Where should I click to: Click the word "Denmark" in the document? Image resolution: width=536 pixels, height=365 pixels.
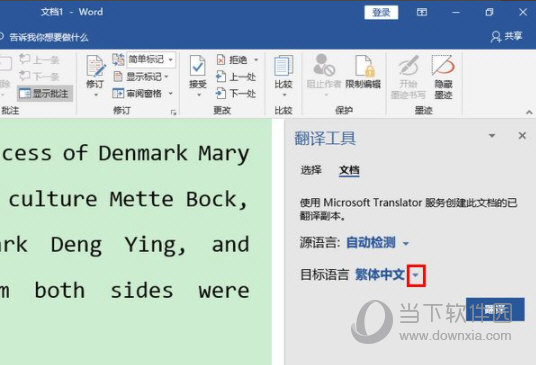coord(143,153)
